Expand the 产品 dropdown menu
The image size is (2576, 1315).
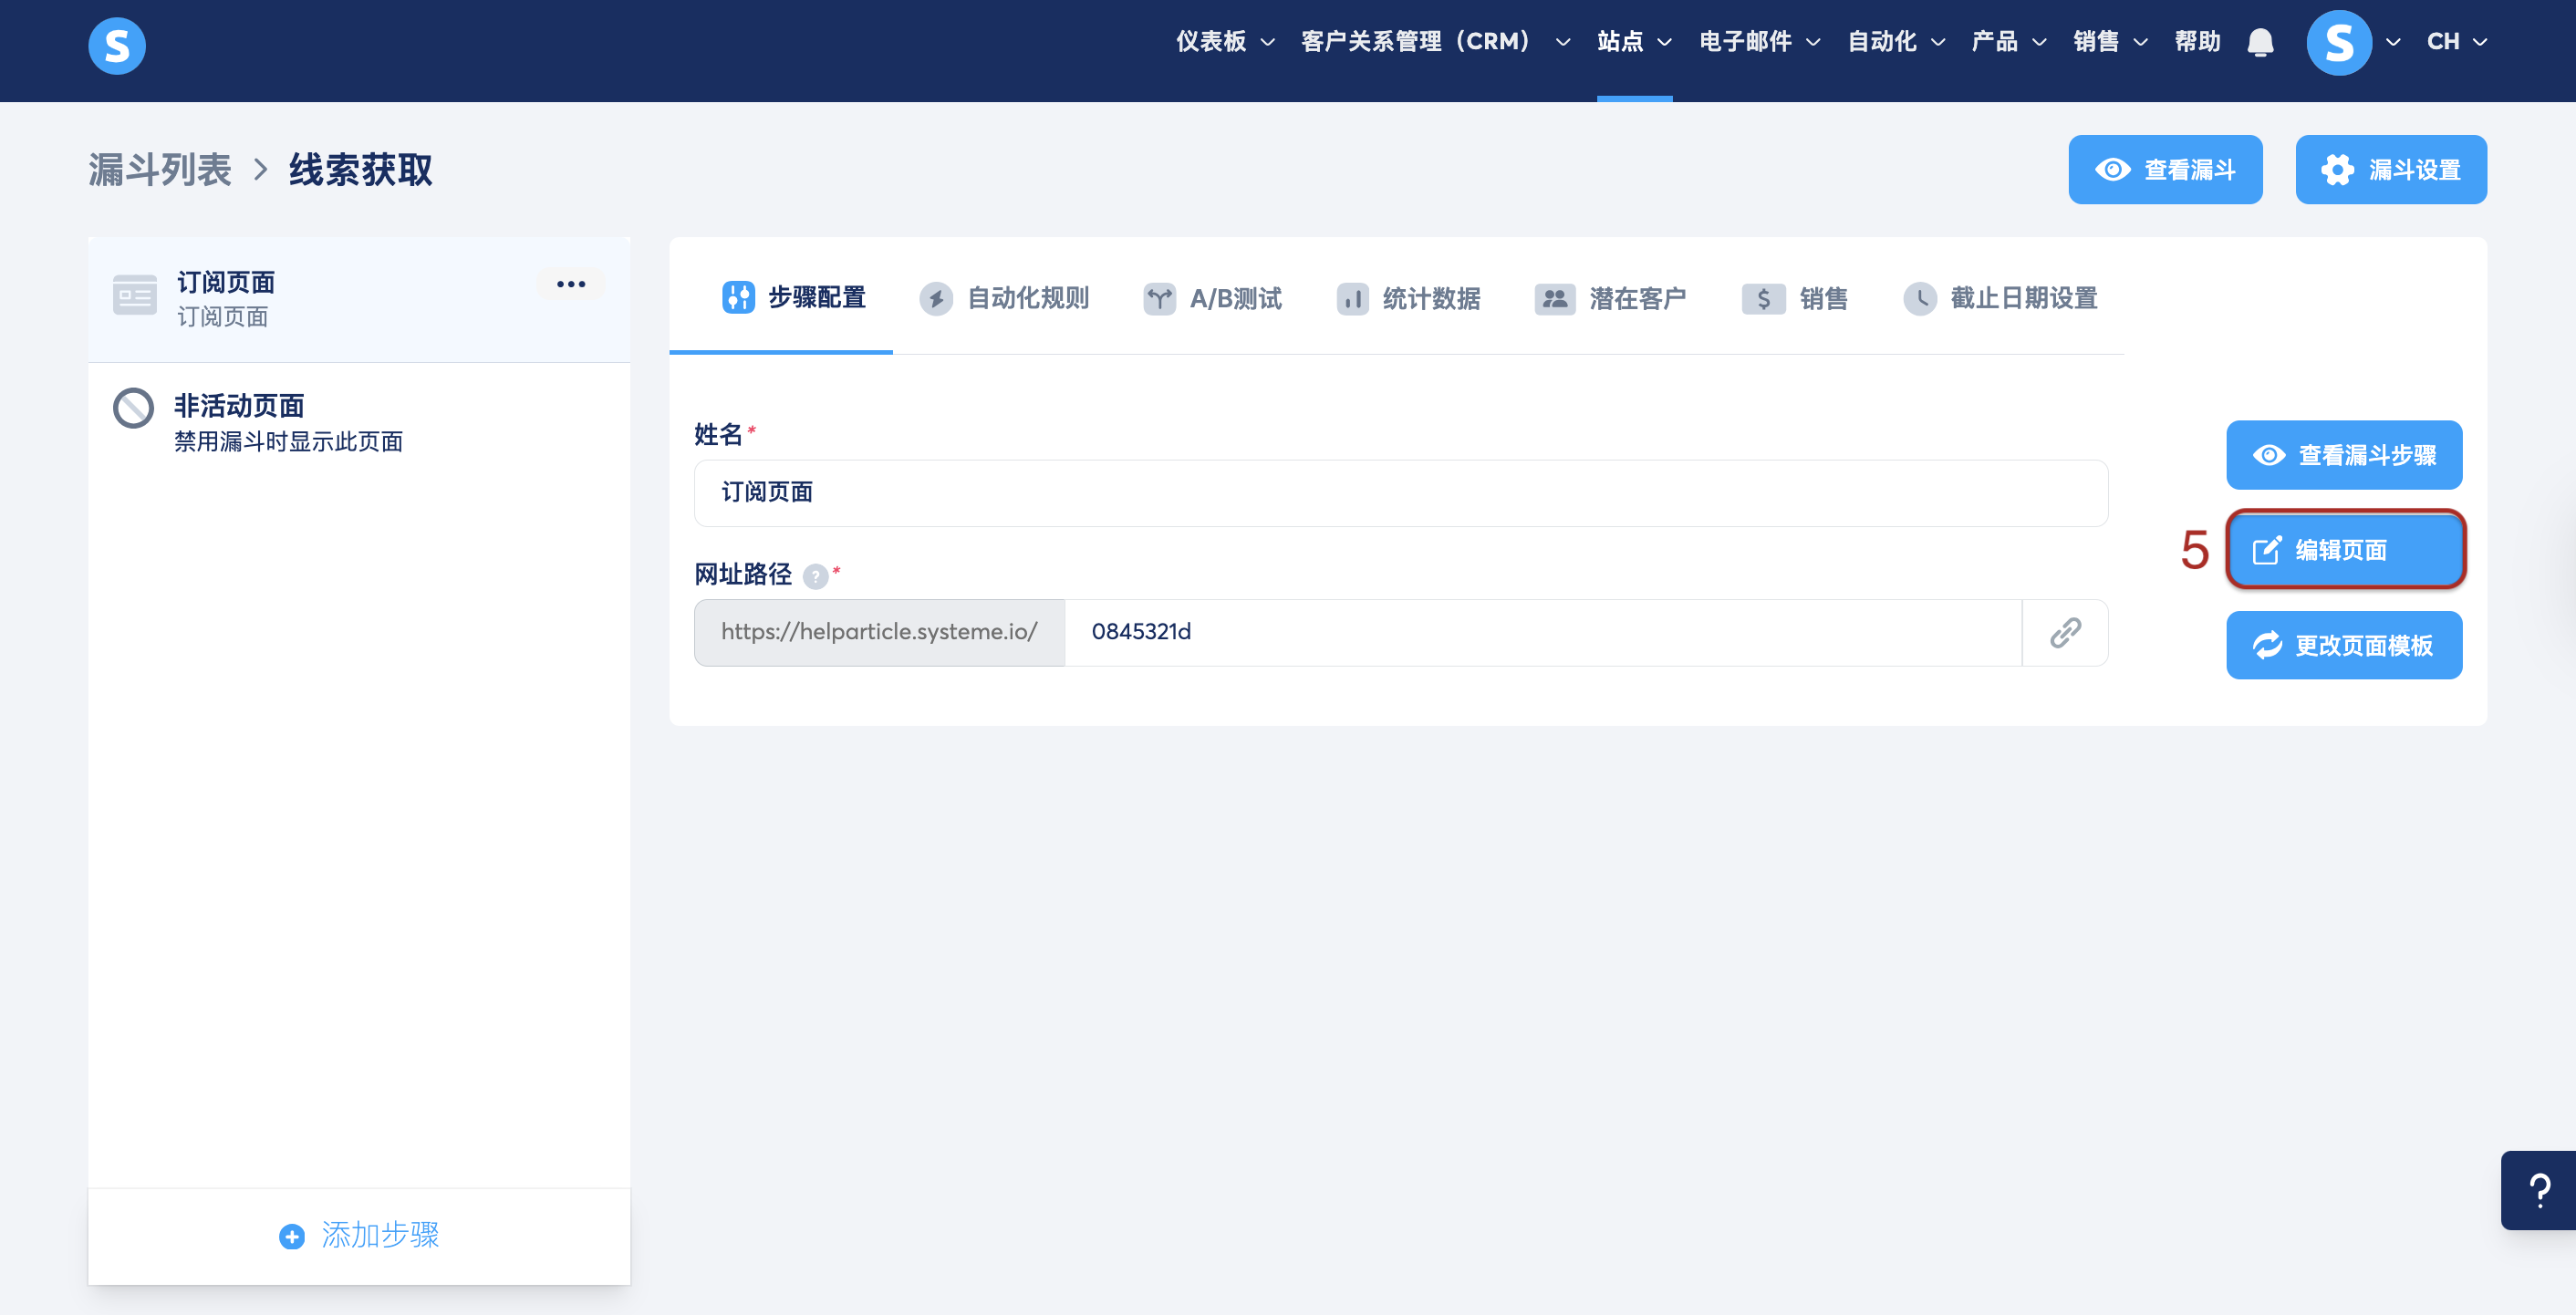pos(2009,41)
